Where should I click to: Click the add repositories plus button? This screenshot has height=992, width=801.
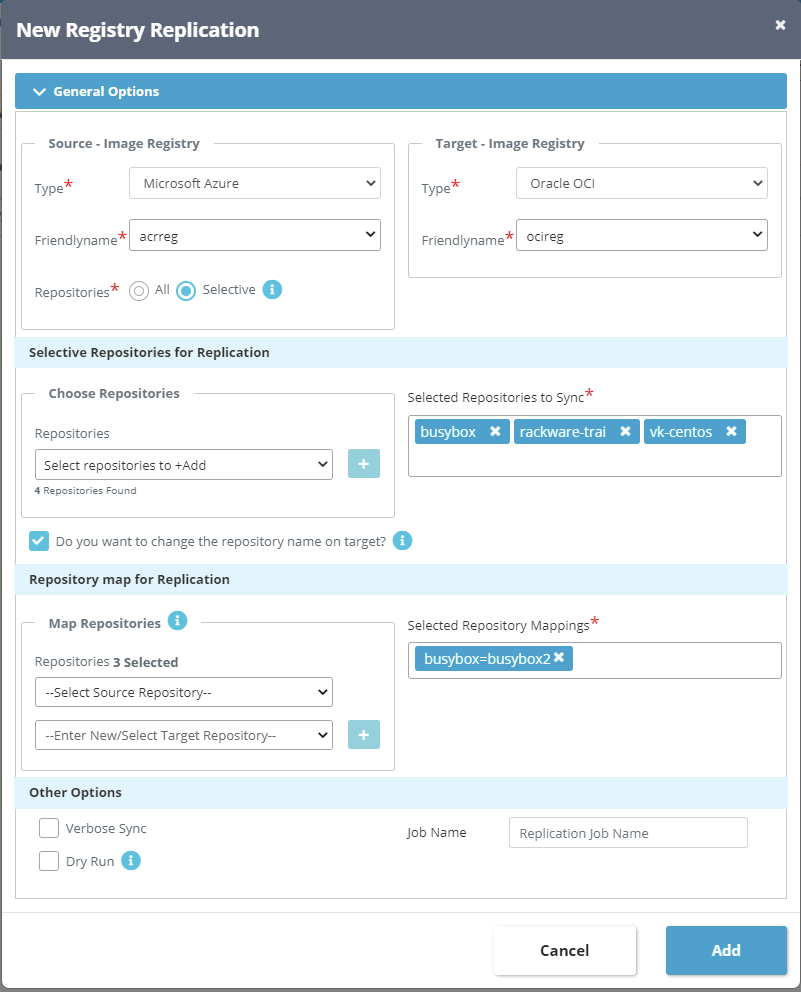pyautogui.click(x=363, y=463)
